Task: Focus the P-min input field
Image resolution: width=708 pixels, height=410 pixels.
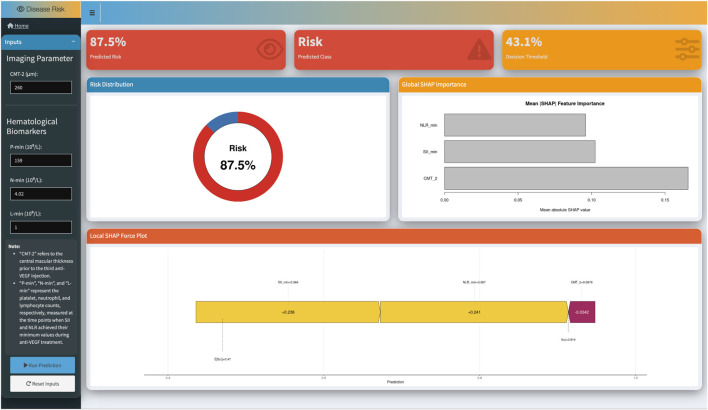Action: (x=41, y=160)
